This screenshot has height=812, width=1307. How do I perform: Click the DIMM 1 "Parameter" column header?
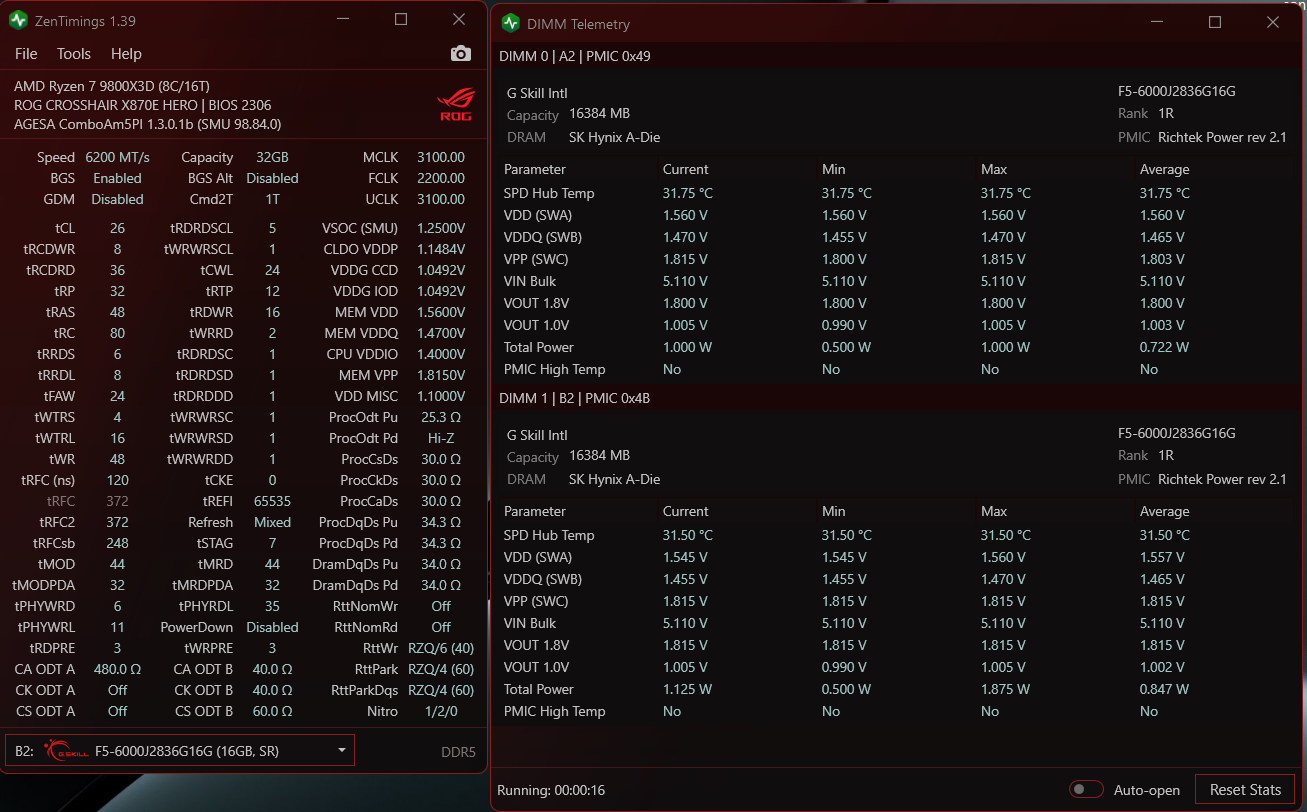click(x=535, y=511)
